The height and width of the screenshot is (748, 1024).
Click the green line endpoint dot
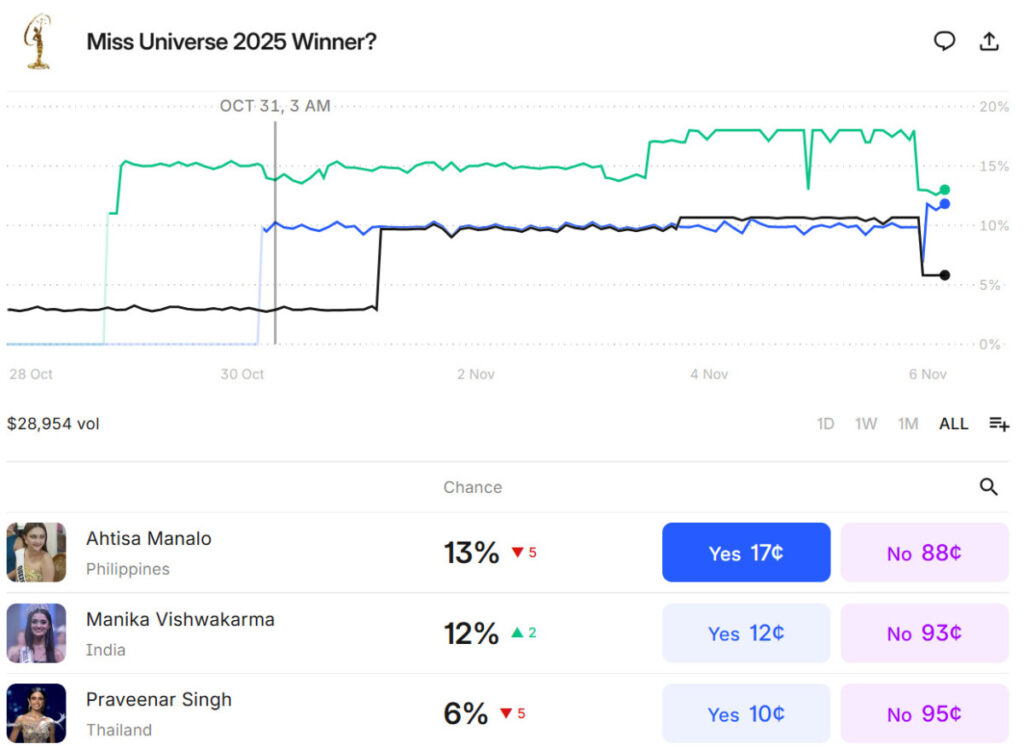945,190
